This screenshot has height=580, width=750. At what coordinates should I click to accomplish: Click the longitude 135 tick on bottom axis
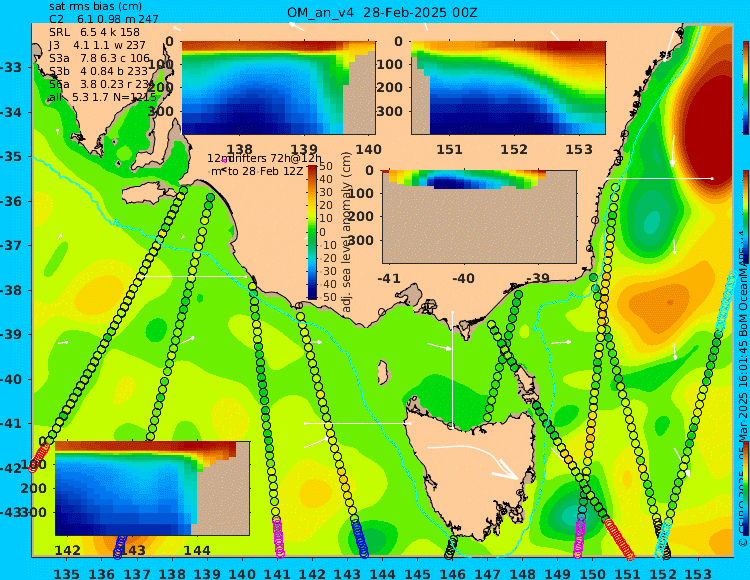point(66,573)
